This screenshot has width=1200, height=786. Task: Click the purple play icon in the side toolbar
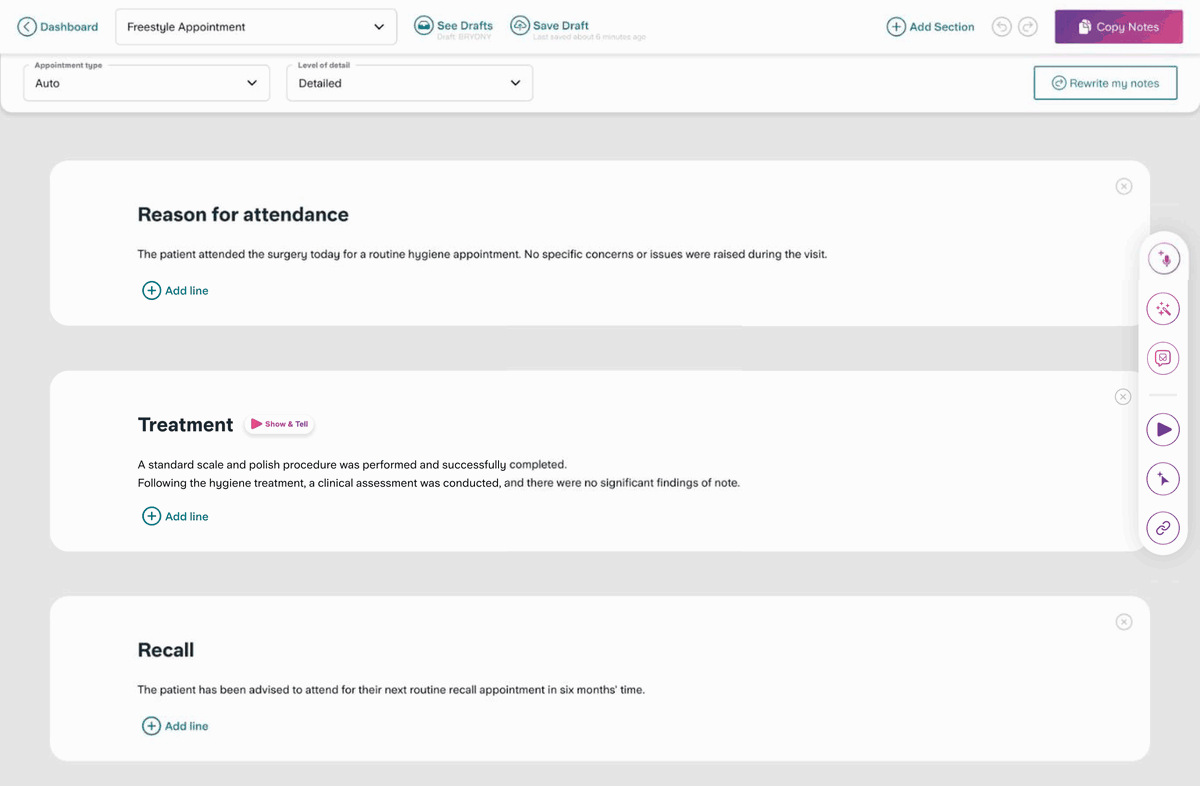[x=1163, y=430]
